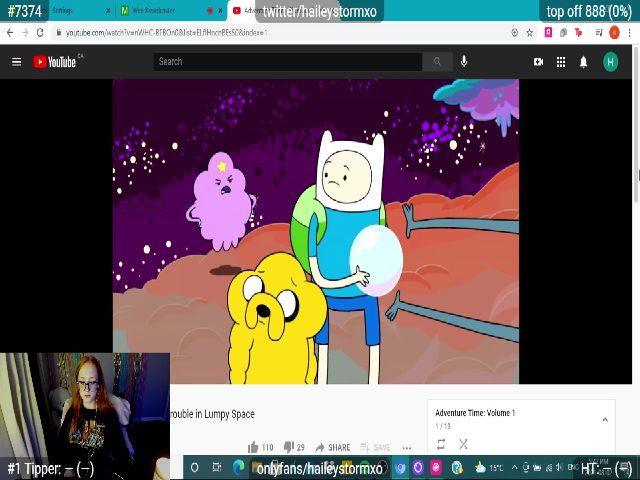The height and width of the screenshot is (480, 640).
Task: Open the notifications bell
Action: pyautogui.click(x=584, y=62)
